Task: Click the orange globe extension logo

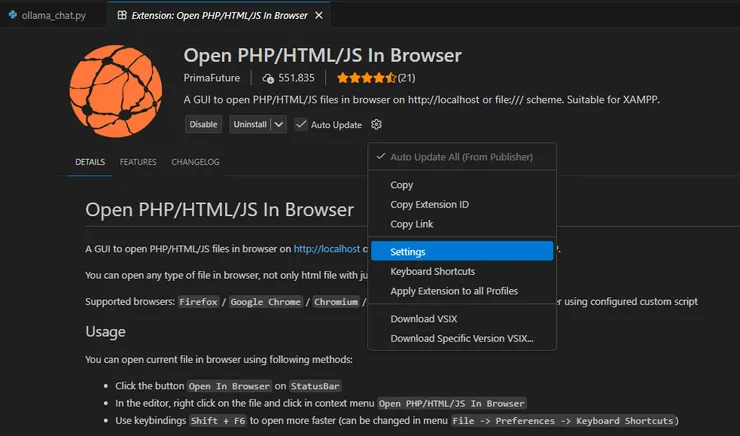Action: [116, 91]
